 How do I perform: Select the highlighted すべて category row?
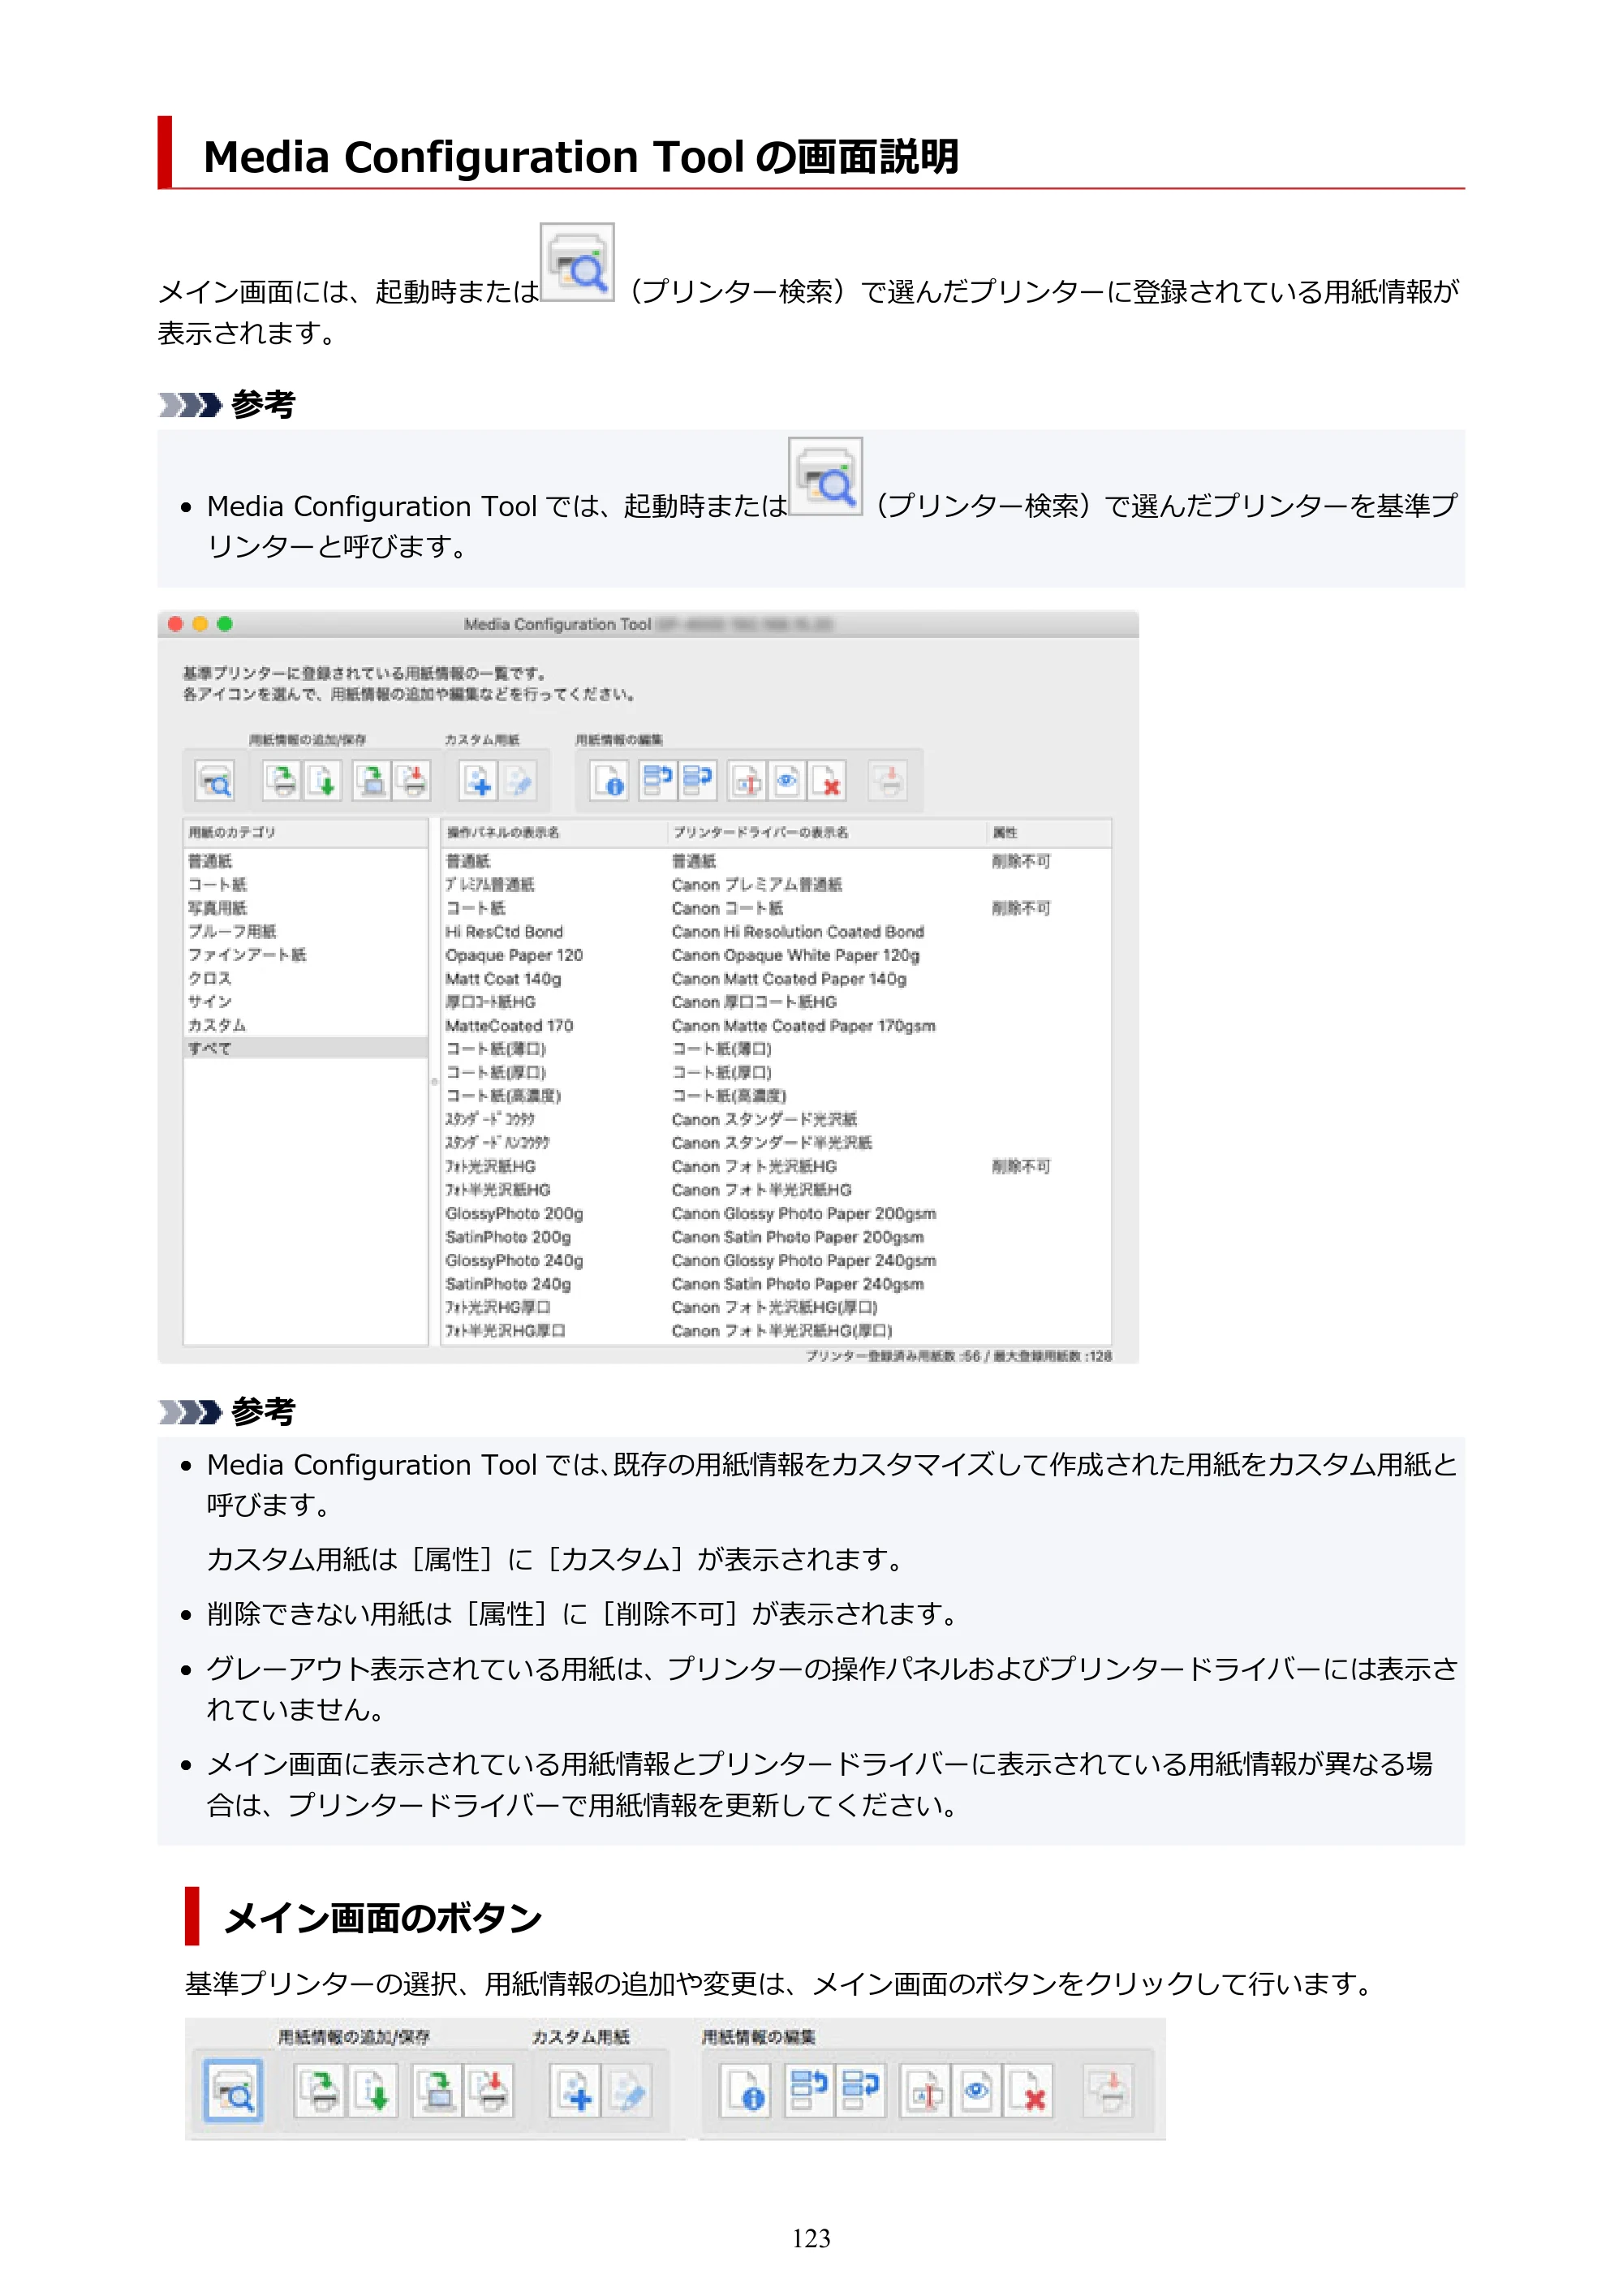(306, 1048)
